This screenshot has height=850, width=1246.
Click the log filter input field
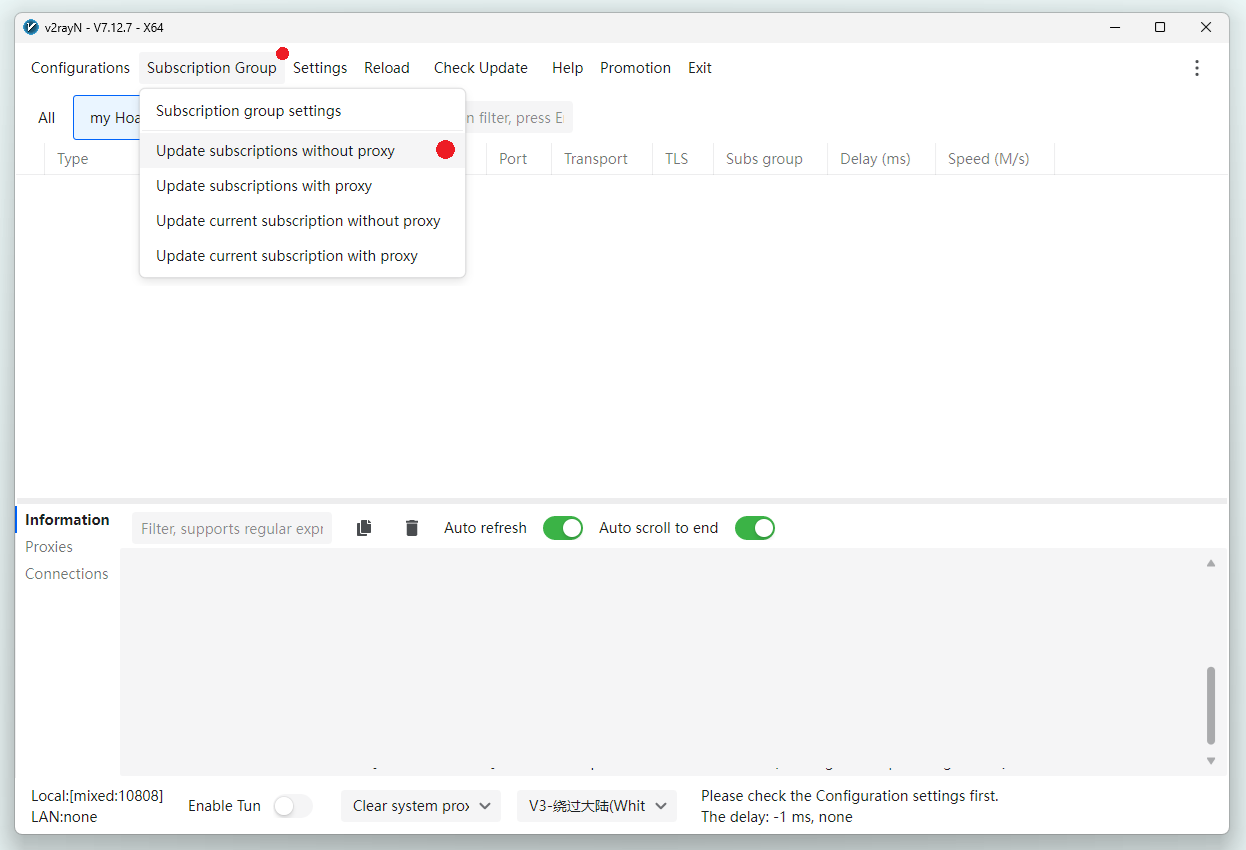click(232, 528)
